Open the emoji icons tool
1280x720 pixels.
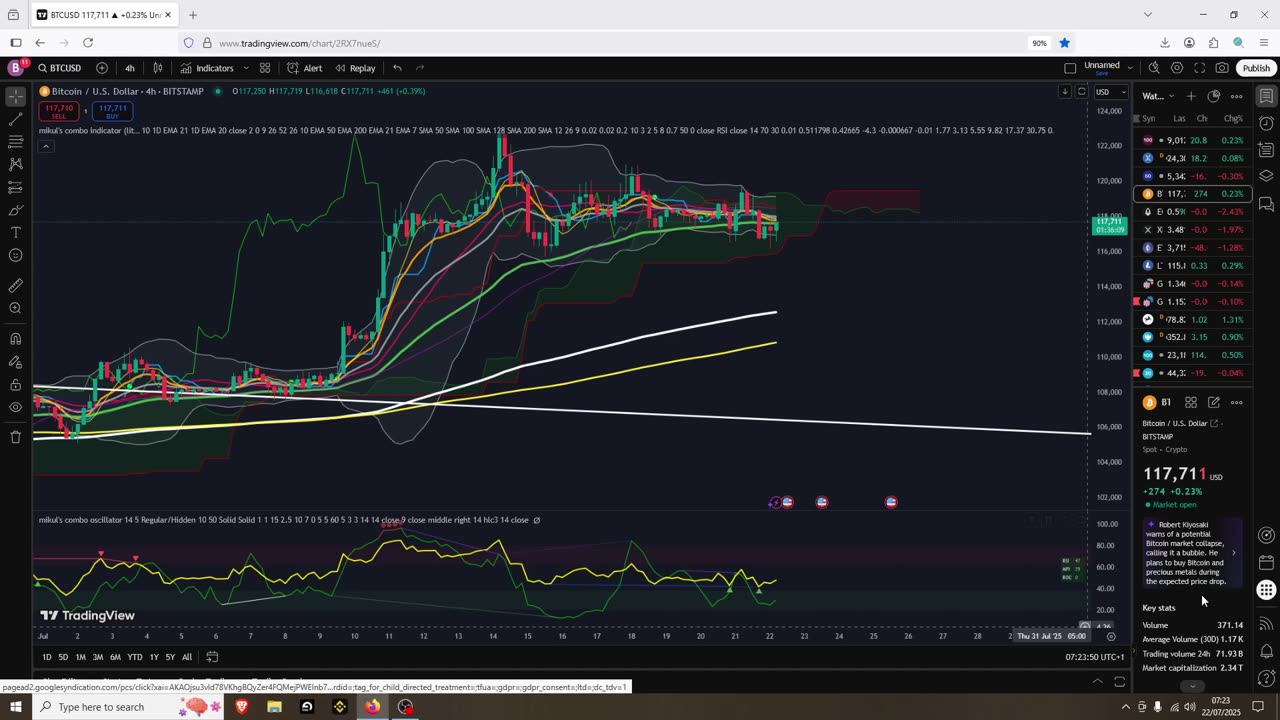[x=15, y=256]
